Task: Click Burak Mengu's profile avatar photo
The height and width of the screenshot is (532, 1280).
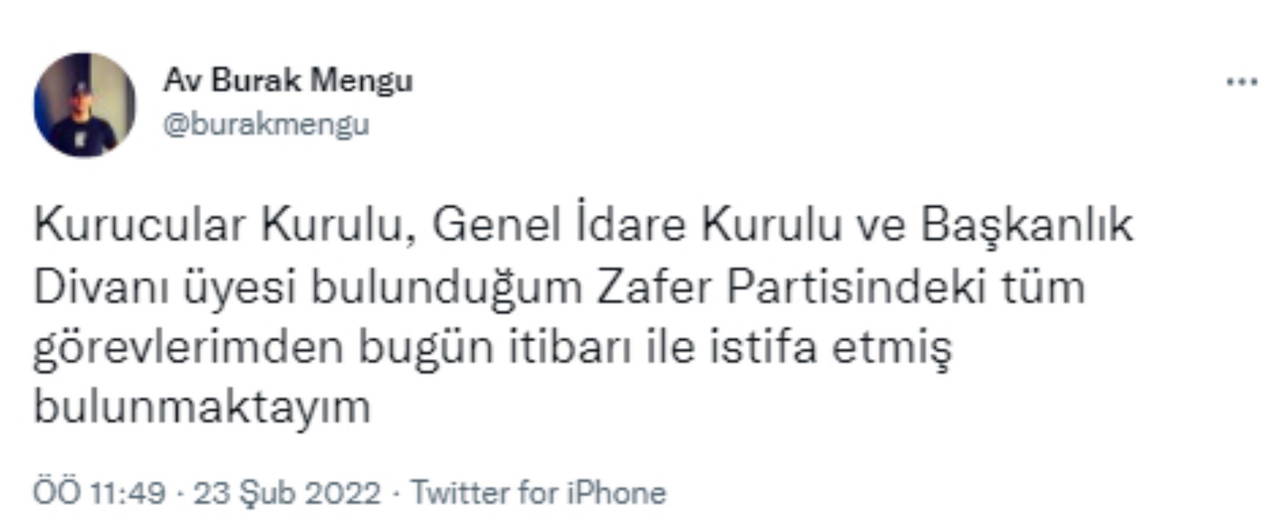Action: pyautogui.click(x=84, y=105)
